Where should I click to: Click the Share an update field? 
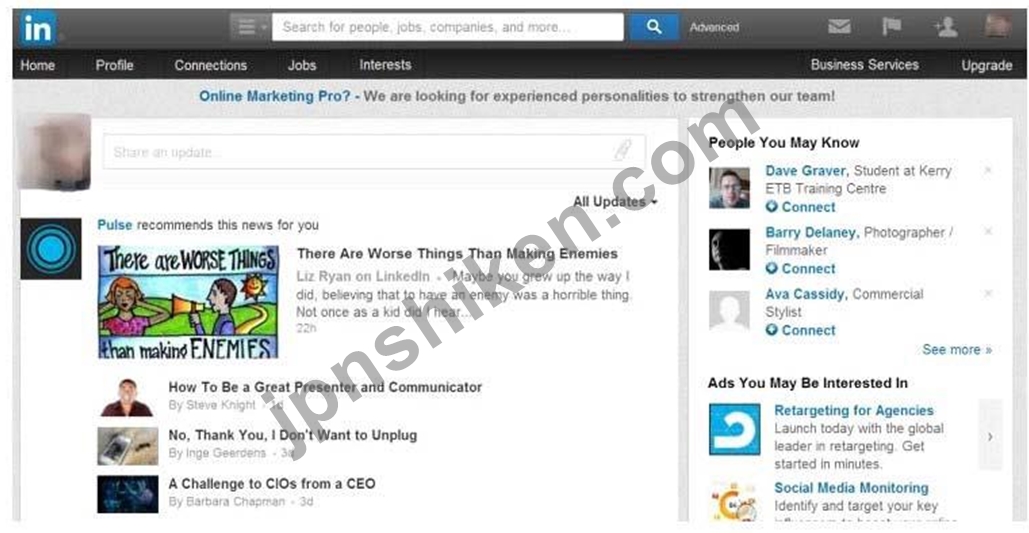pos(374,152)
